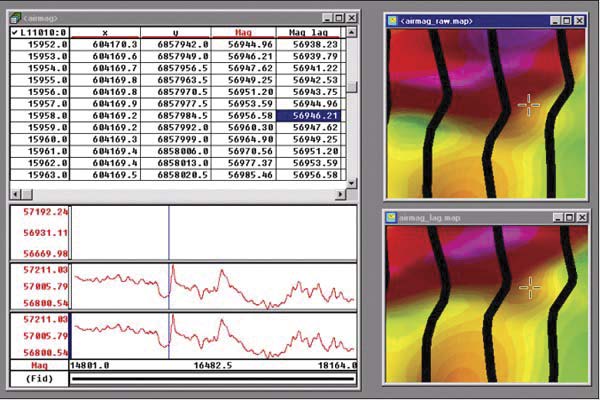Click the middle profile pane curve
The width and height of the screenshot is (600, 400).
point(214,287)
